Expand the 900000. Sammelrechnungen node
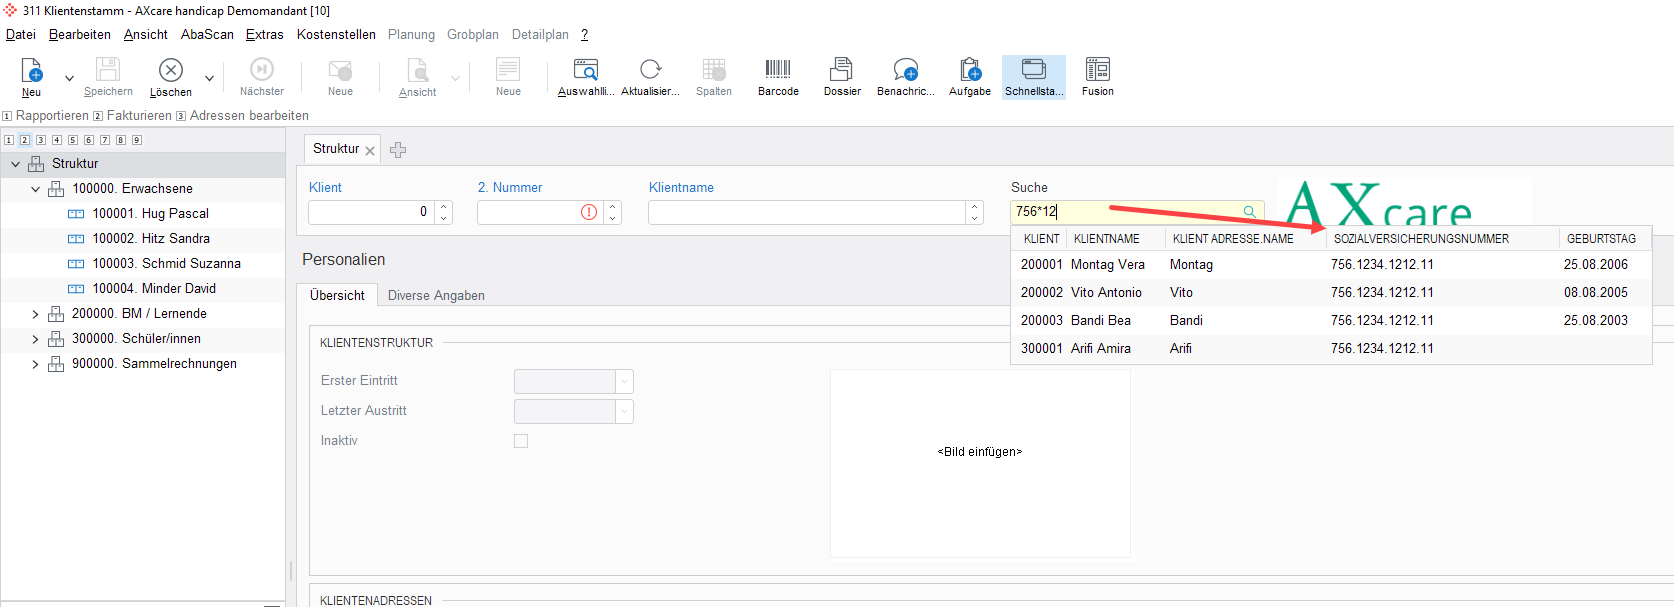This screenshot has width=1674, height=607. (36, 364)
